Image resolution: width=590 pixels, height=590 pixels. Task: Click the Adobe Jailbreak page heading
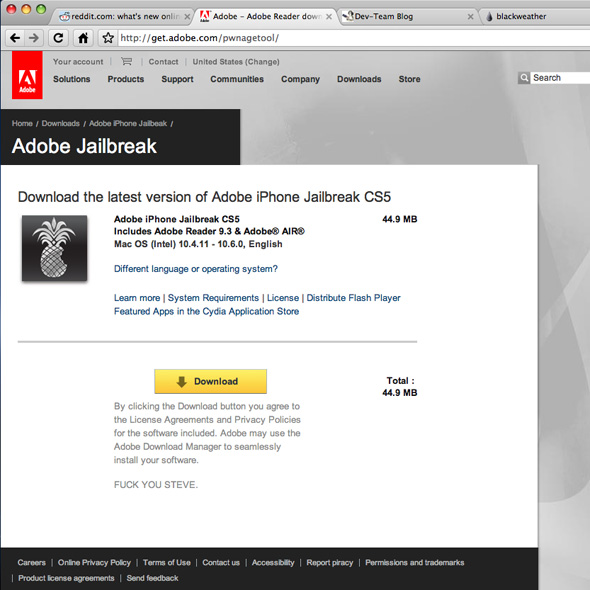click(x=84, y=146)
